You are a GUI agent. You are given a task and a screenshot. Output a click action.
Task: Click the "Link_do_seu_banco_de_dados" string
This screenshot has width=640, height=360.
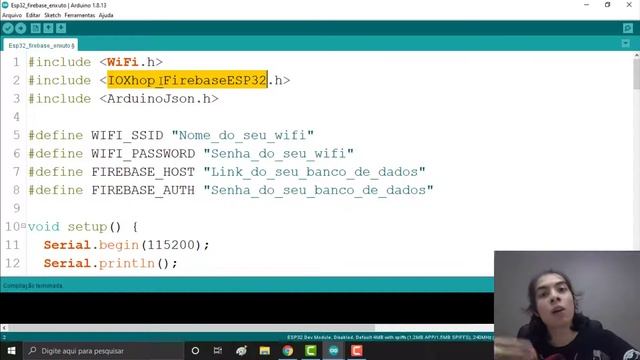(x=314, y=172)
